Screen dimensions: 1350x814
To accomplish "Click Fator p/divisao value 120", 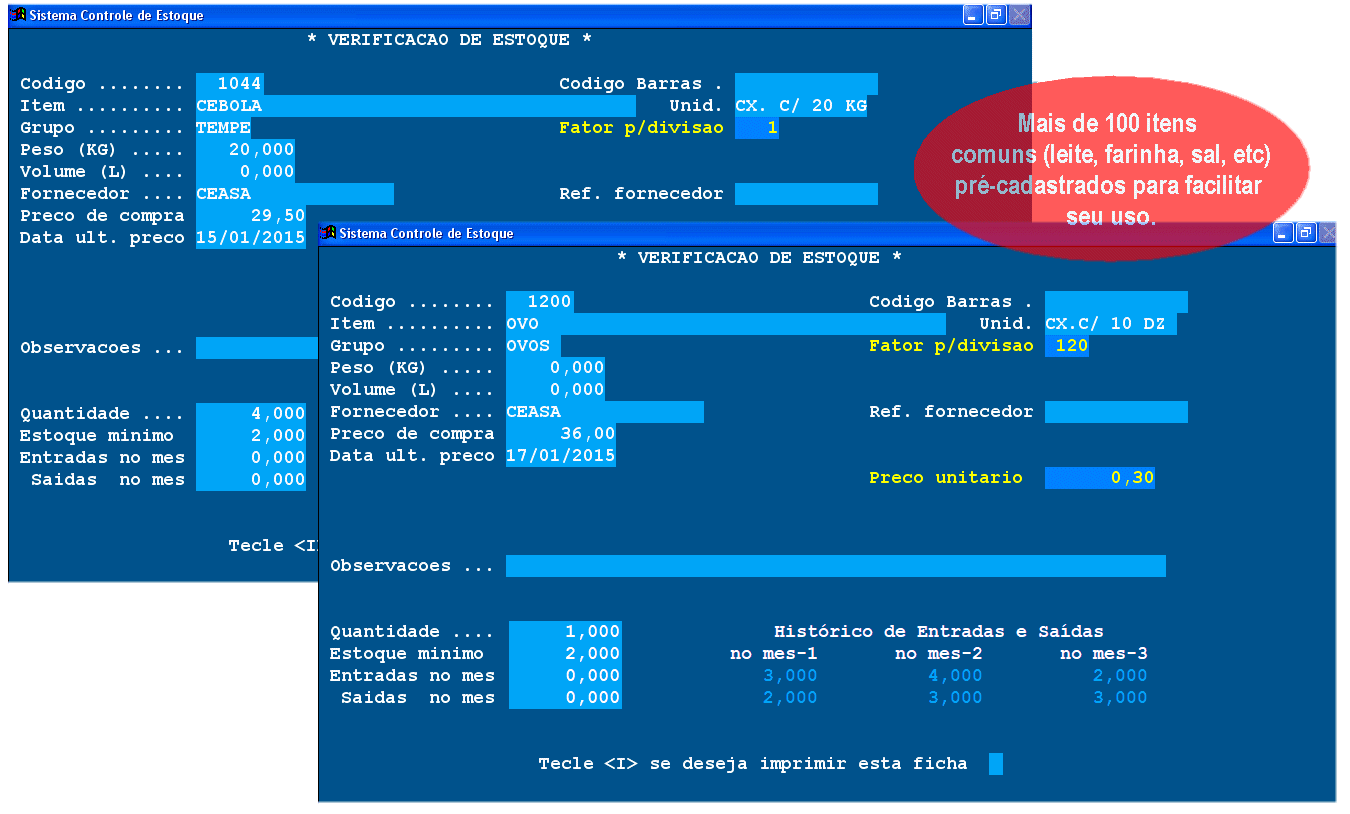I will (x=1067, y=346).
